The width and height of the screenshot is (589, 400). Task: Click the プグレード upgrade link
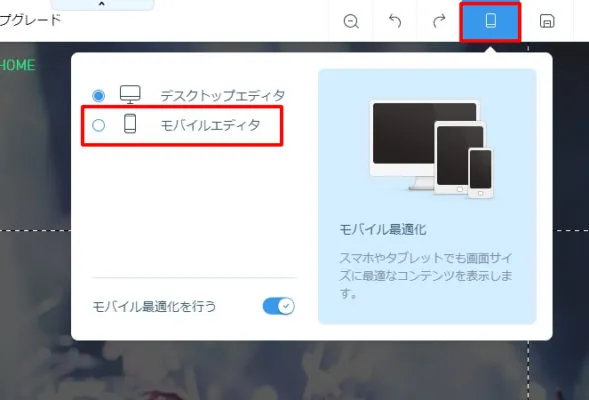click(30, 20)
